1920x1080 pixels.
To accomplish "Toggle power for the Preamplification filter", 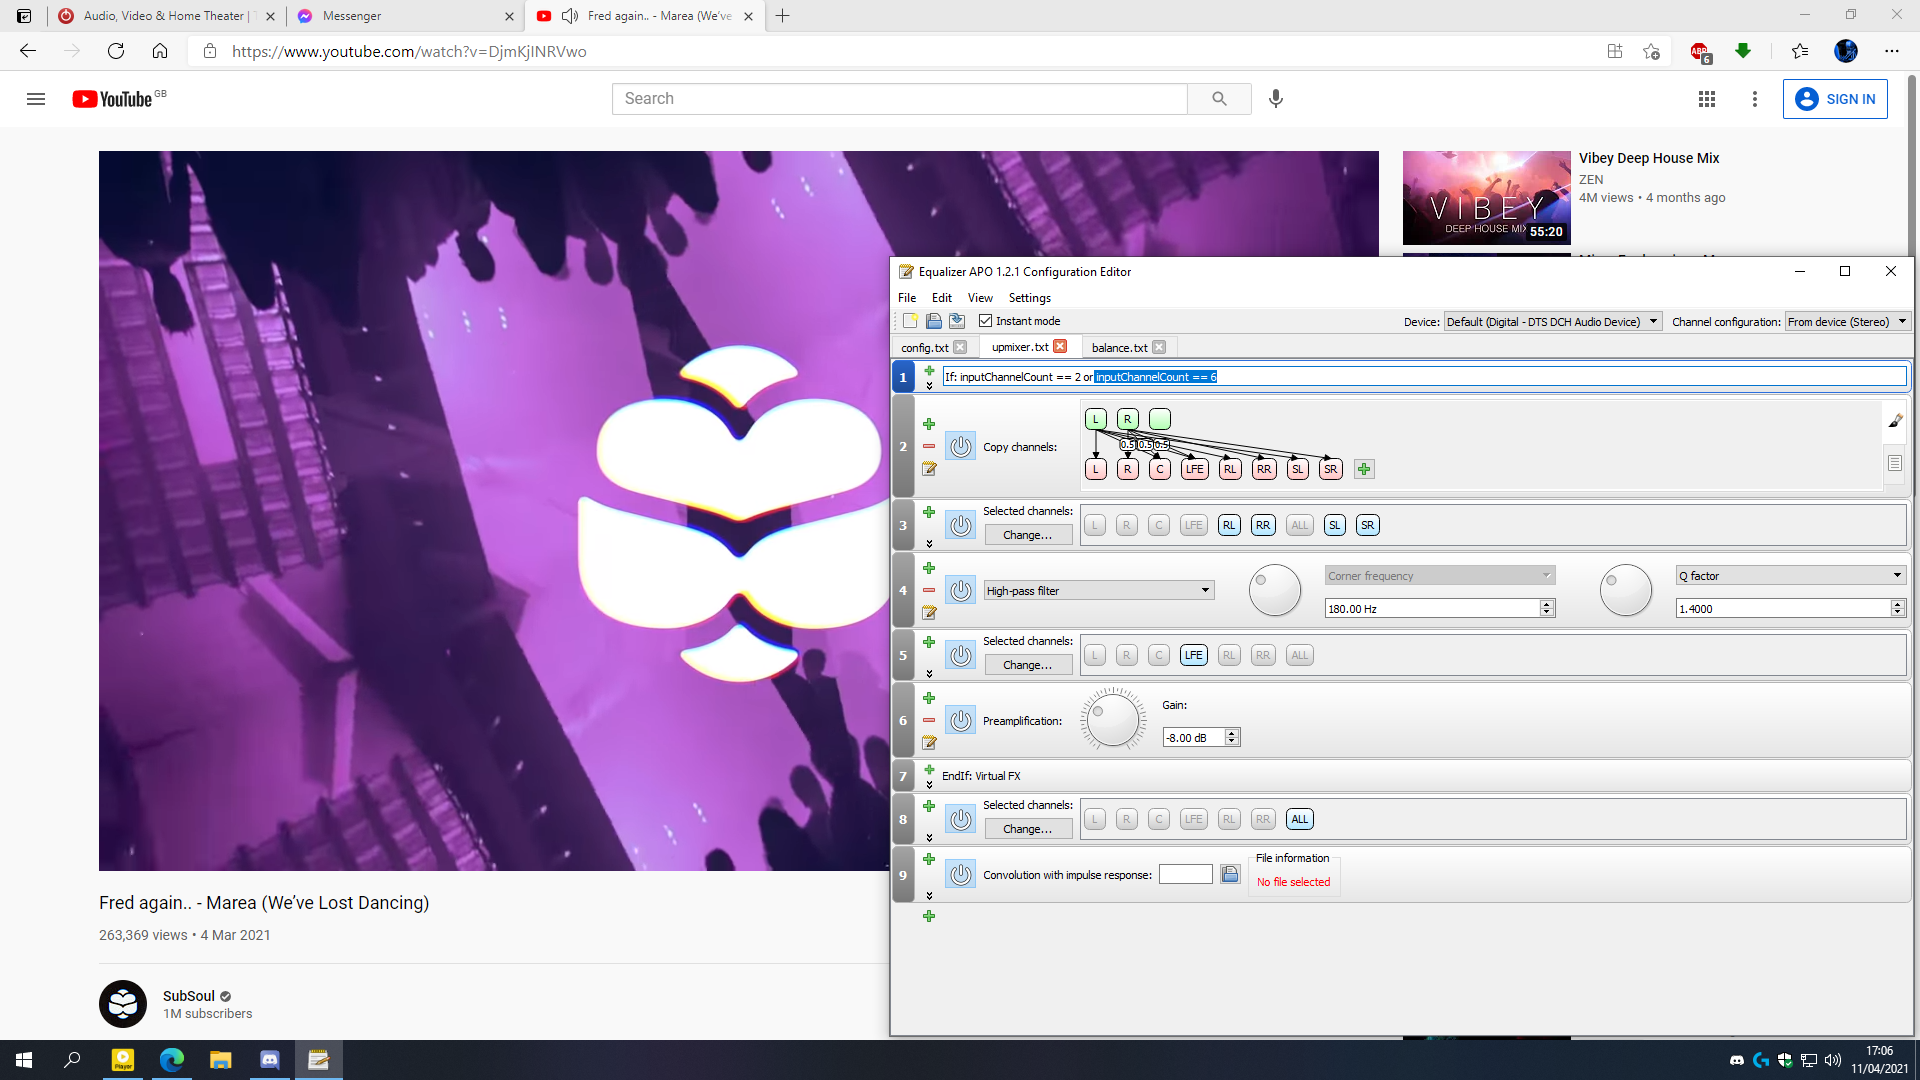I will pyautogui.click(x=961, y=720).
